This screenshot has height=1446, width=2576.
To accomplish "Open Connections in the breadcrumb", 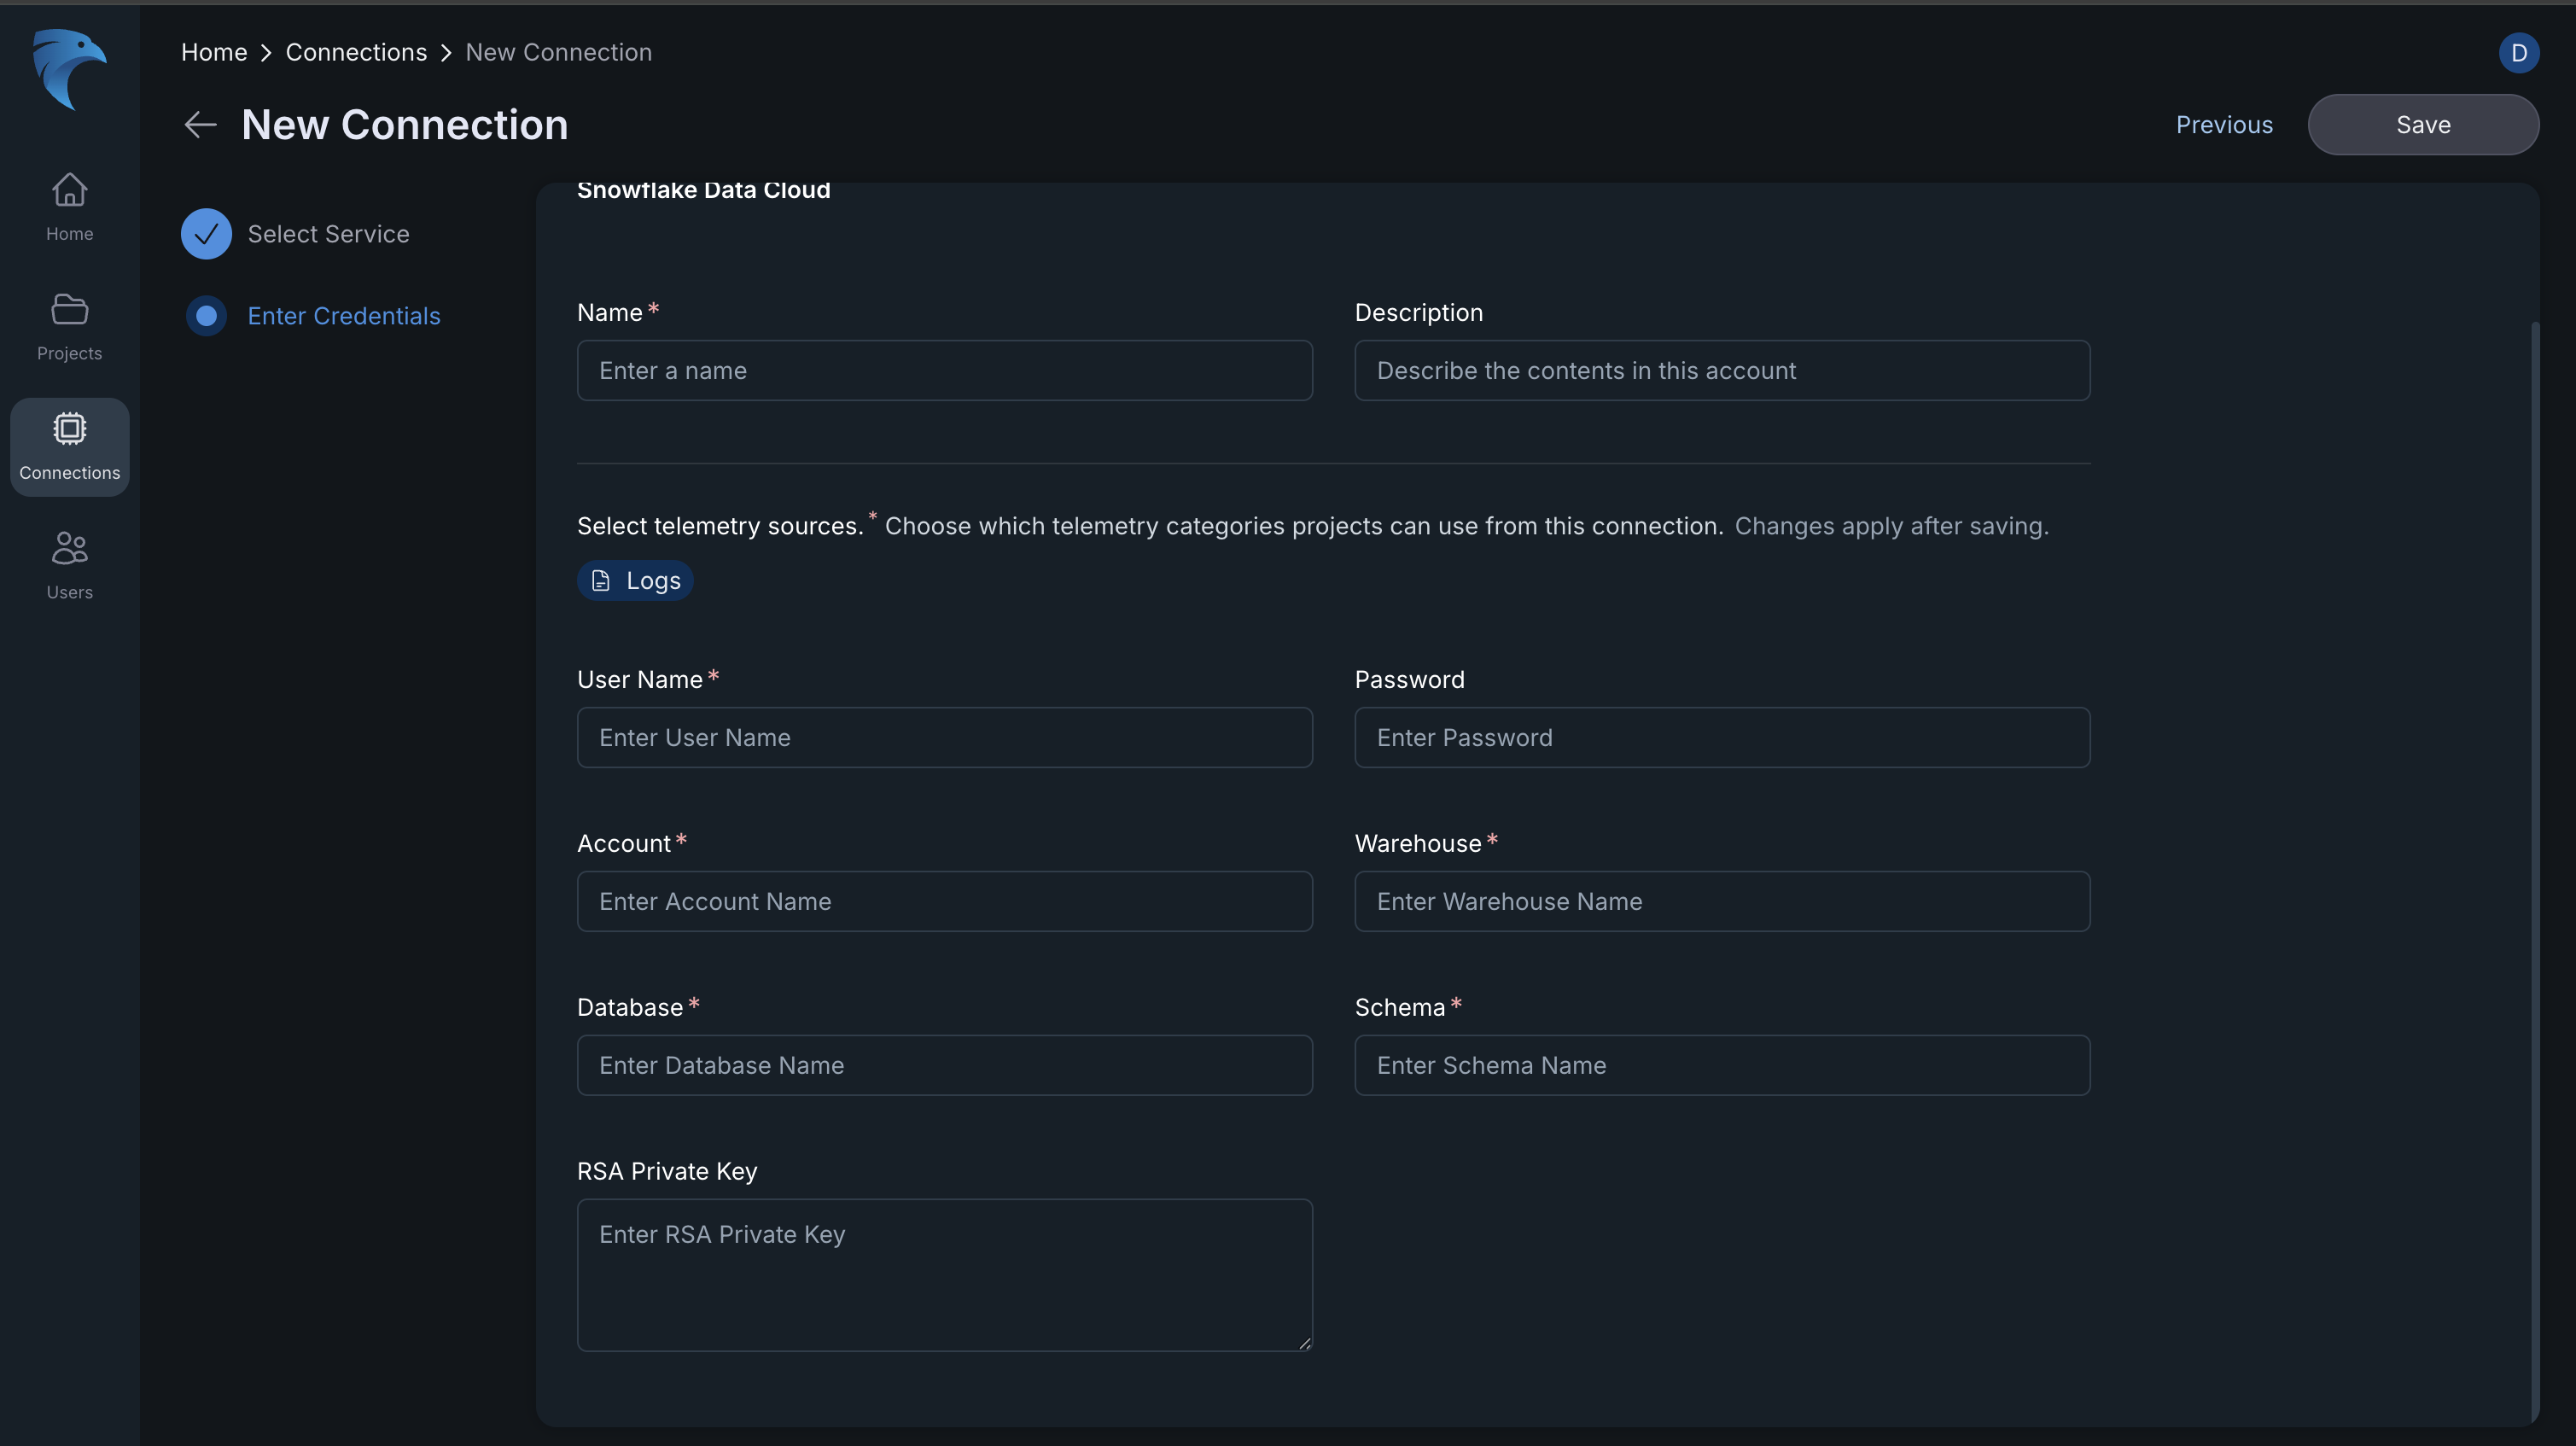I will click(x=356, y=53).
